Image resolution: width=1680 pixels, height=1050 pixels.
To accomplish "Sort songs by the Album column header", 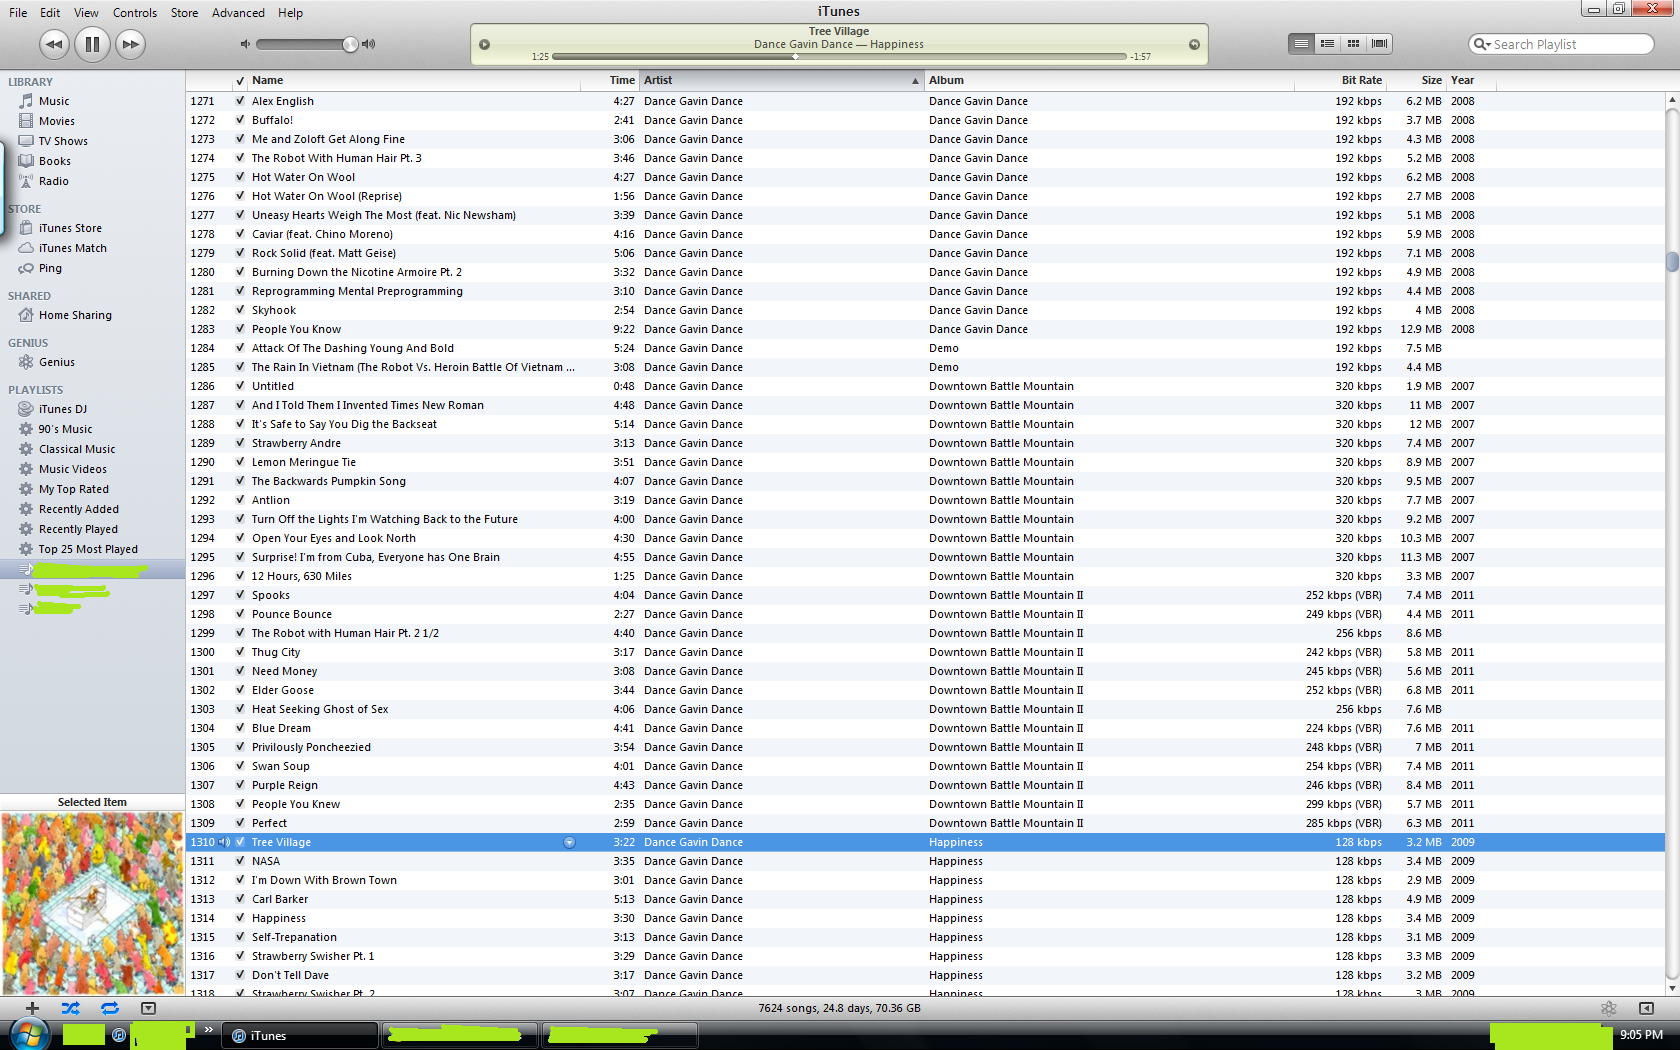I will click(x=1109, y=80).
